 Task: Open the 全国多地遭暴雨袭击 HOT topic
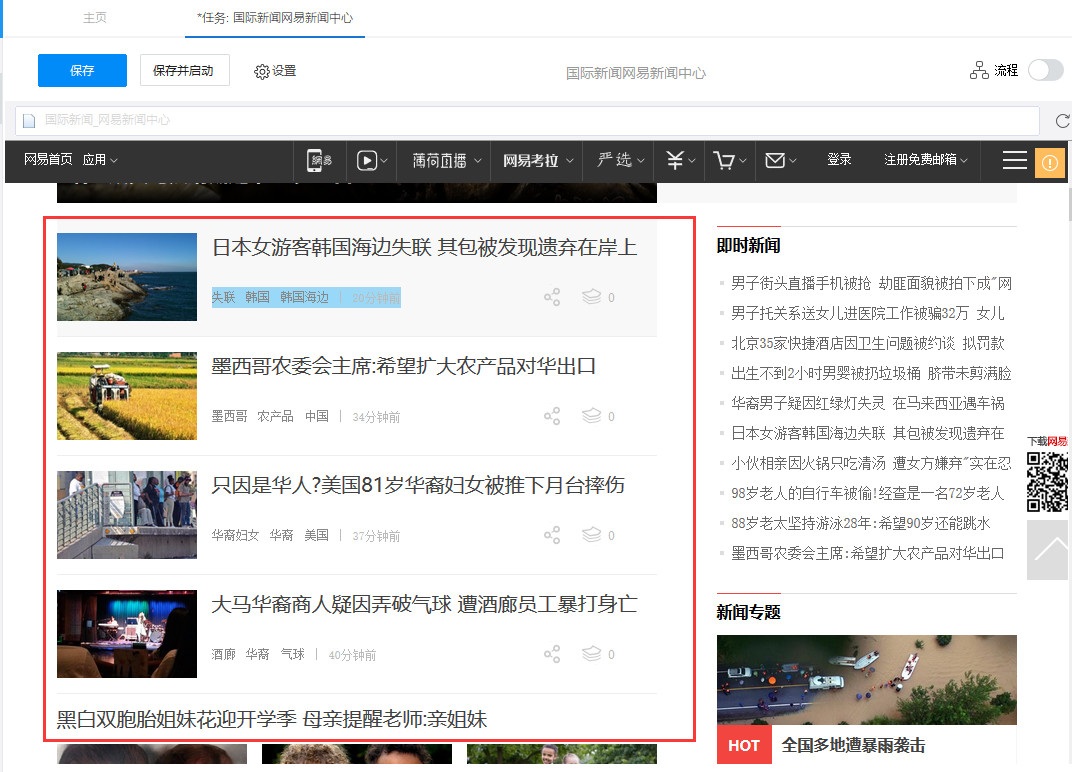[x=853, y=745]
